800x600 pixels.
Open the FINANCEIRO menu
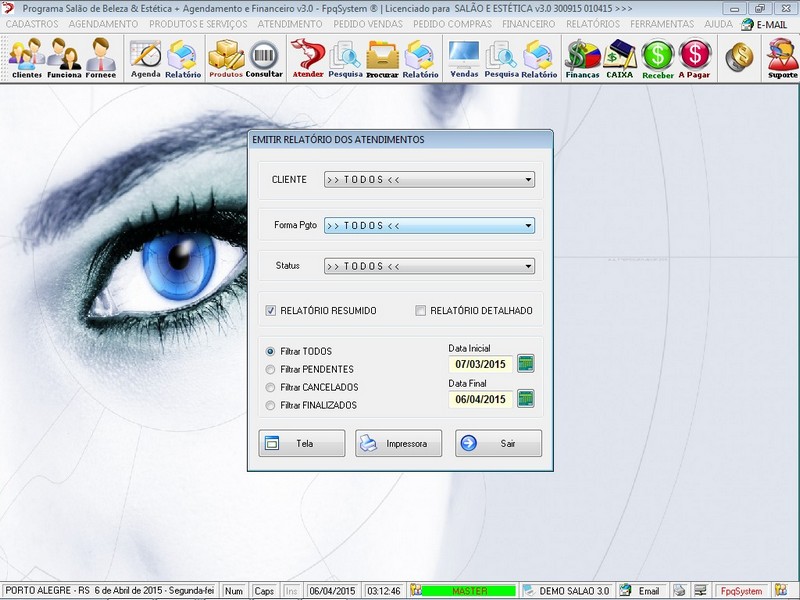pos(528,24)
